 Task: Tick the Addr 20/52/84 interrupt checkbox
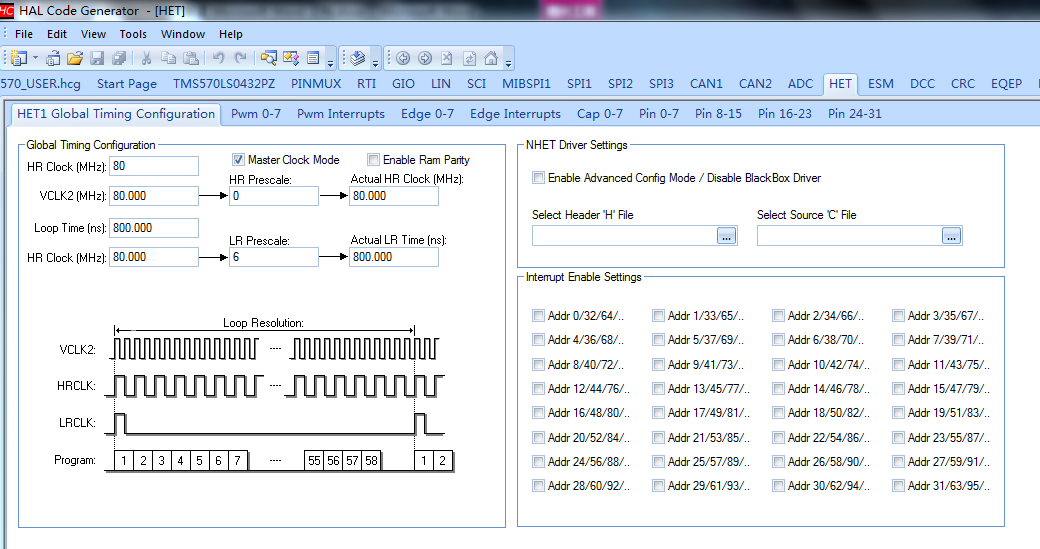[x=538, y=437]
